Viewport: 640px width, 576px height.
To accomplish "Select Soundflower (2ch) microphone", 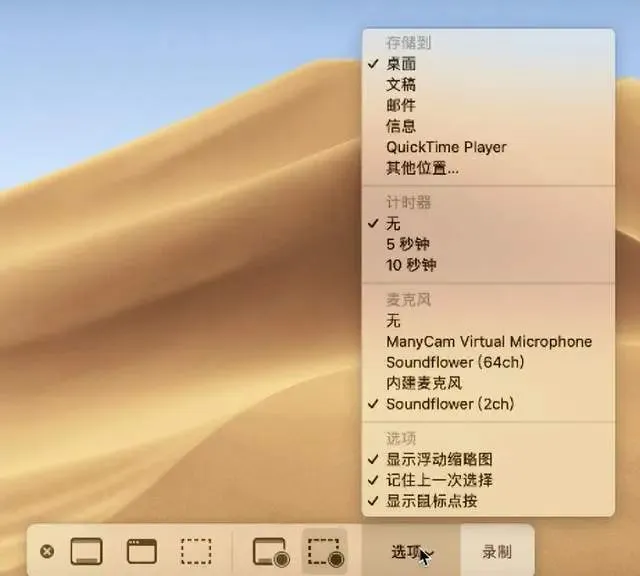I will [x=488, y=404].
